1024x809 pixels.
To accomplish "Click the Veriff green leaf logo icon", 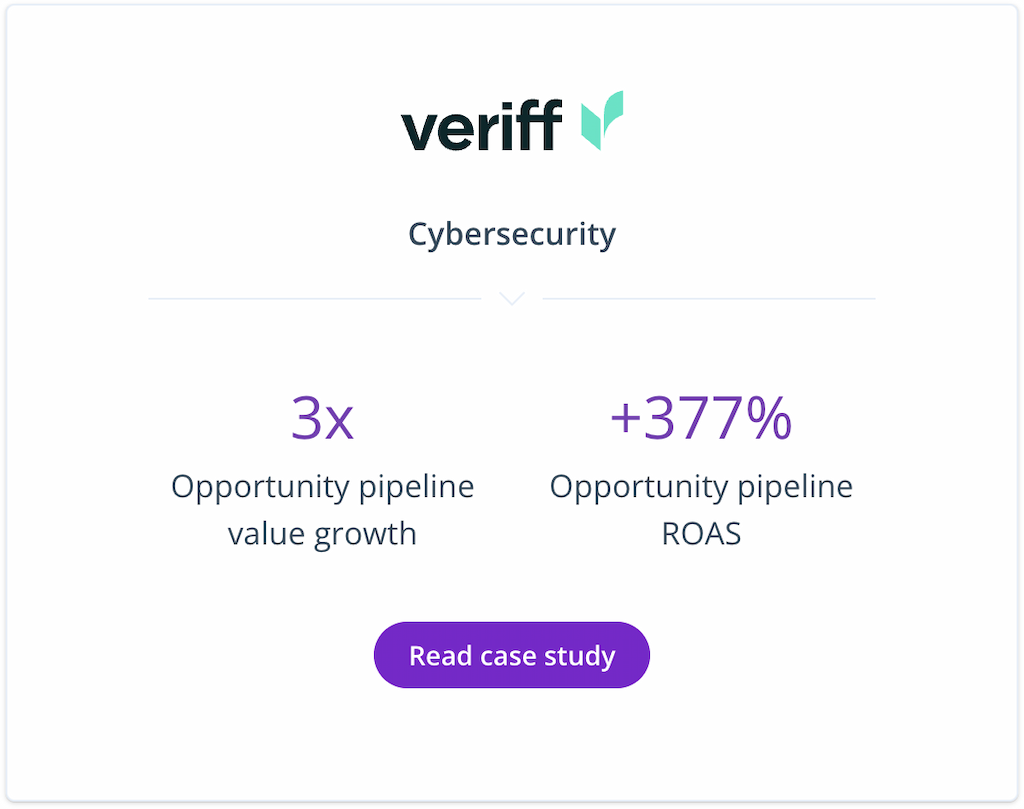I will point(602,120).
